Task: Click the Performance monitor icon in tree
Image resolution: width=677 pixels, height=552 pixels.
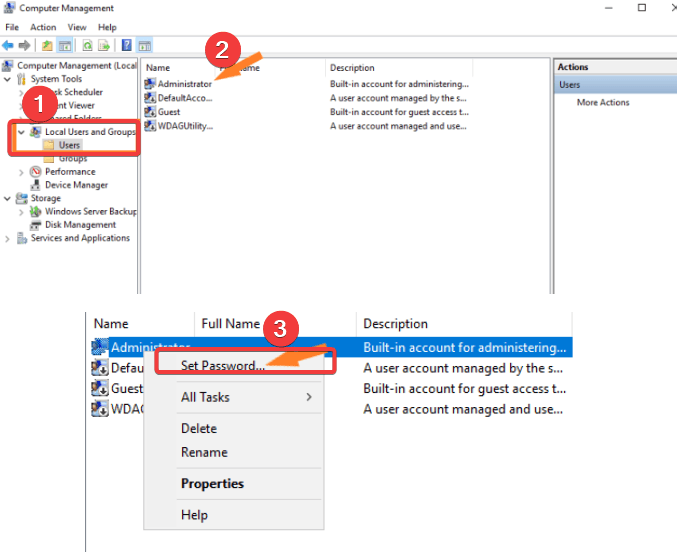Action: (36, 172)
